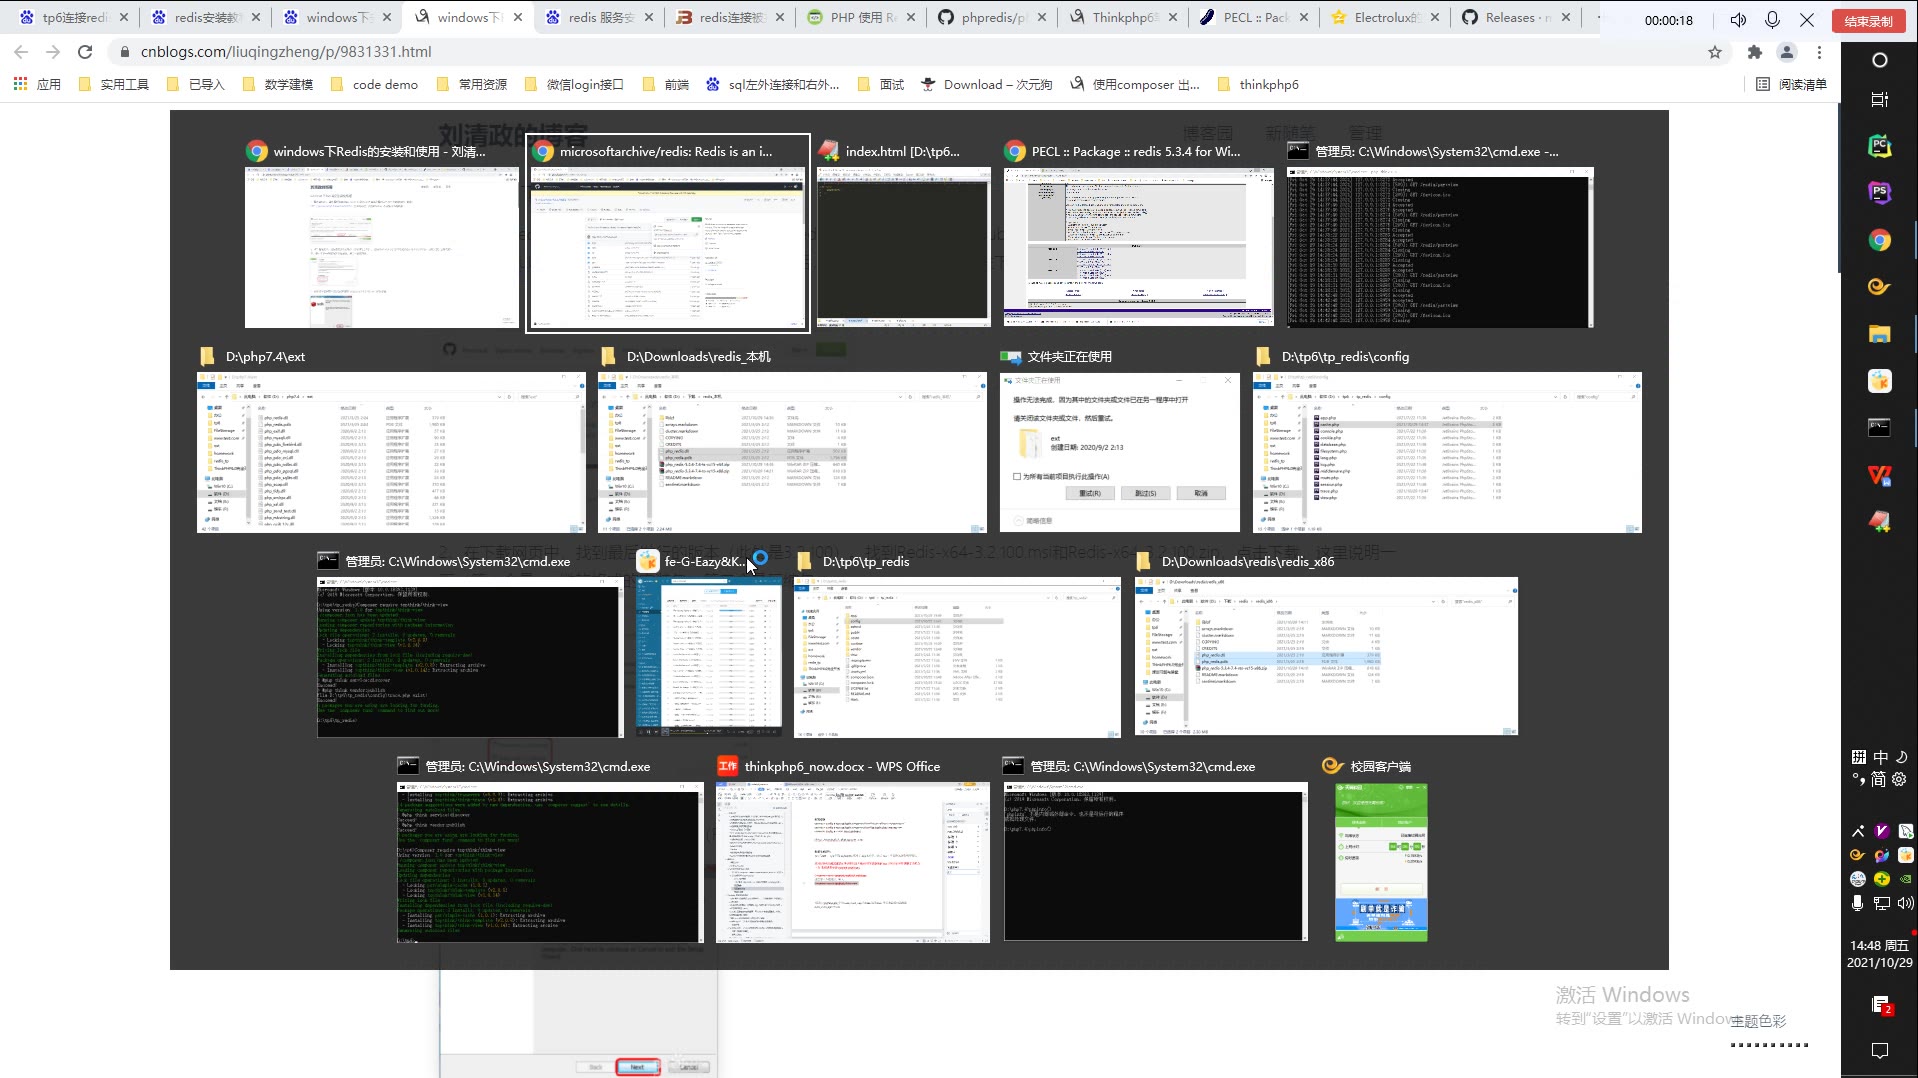Screen dimensions: 1918x1078
Task: Click the Task View taskbar icon
Action: pyautogui.click(x=1880, y=99)
